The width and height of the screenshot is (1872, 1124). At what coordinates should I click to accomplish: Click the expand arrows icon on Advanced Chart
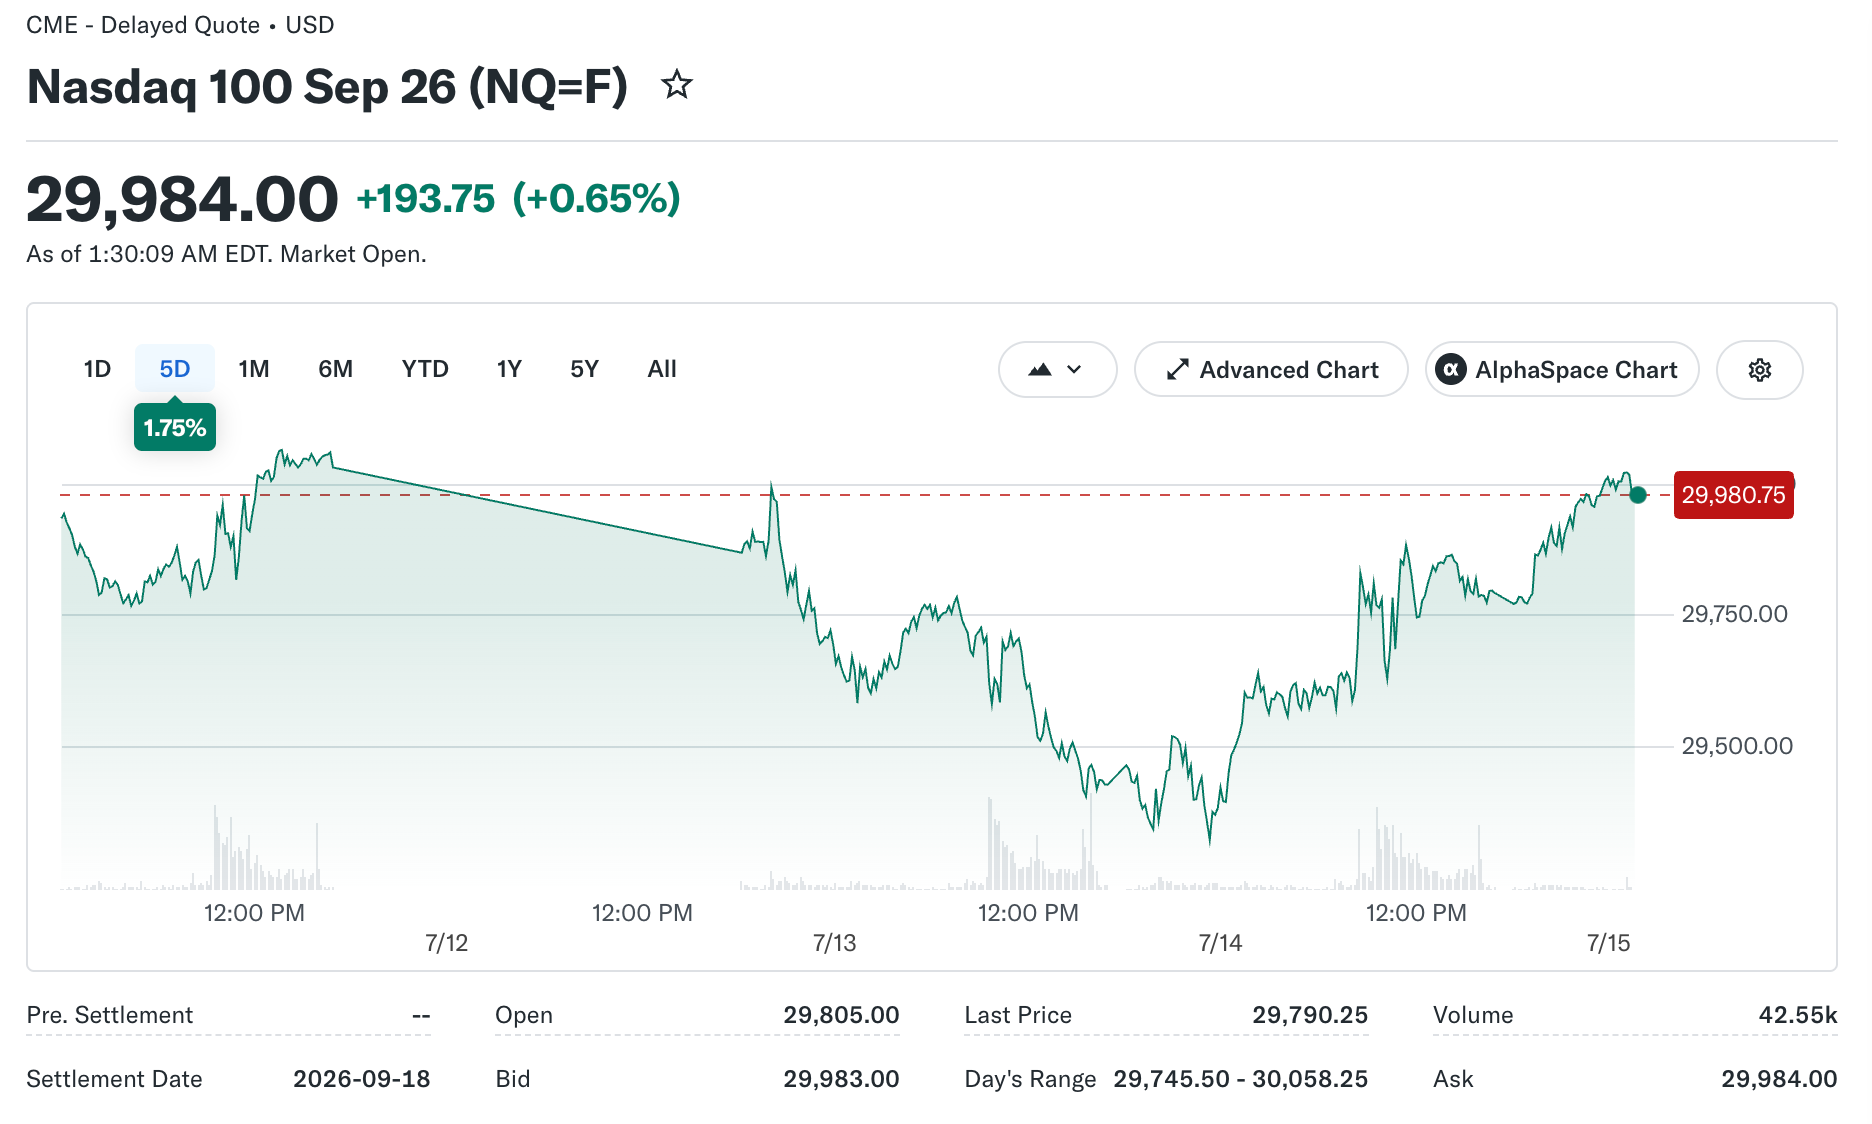(1178, 370)
